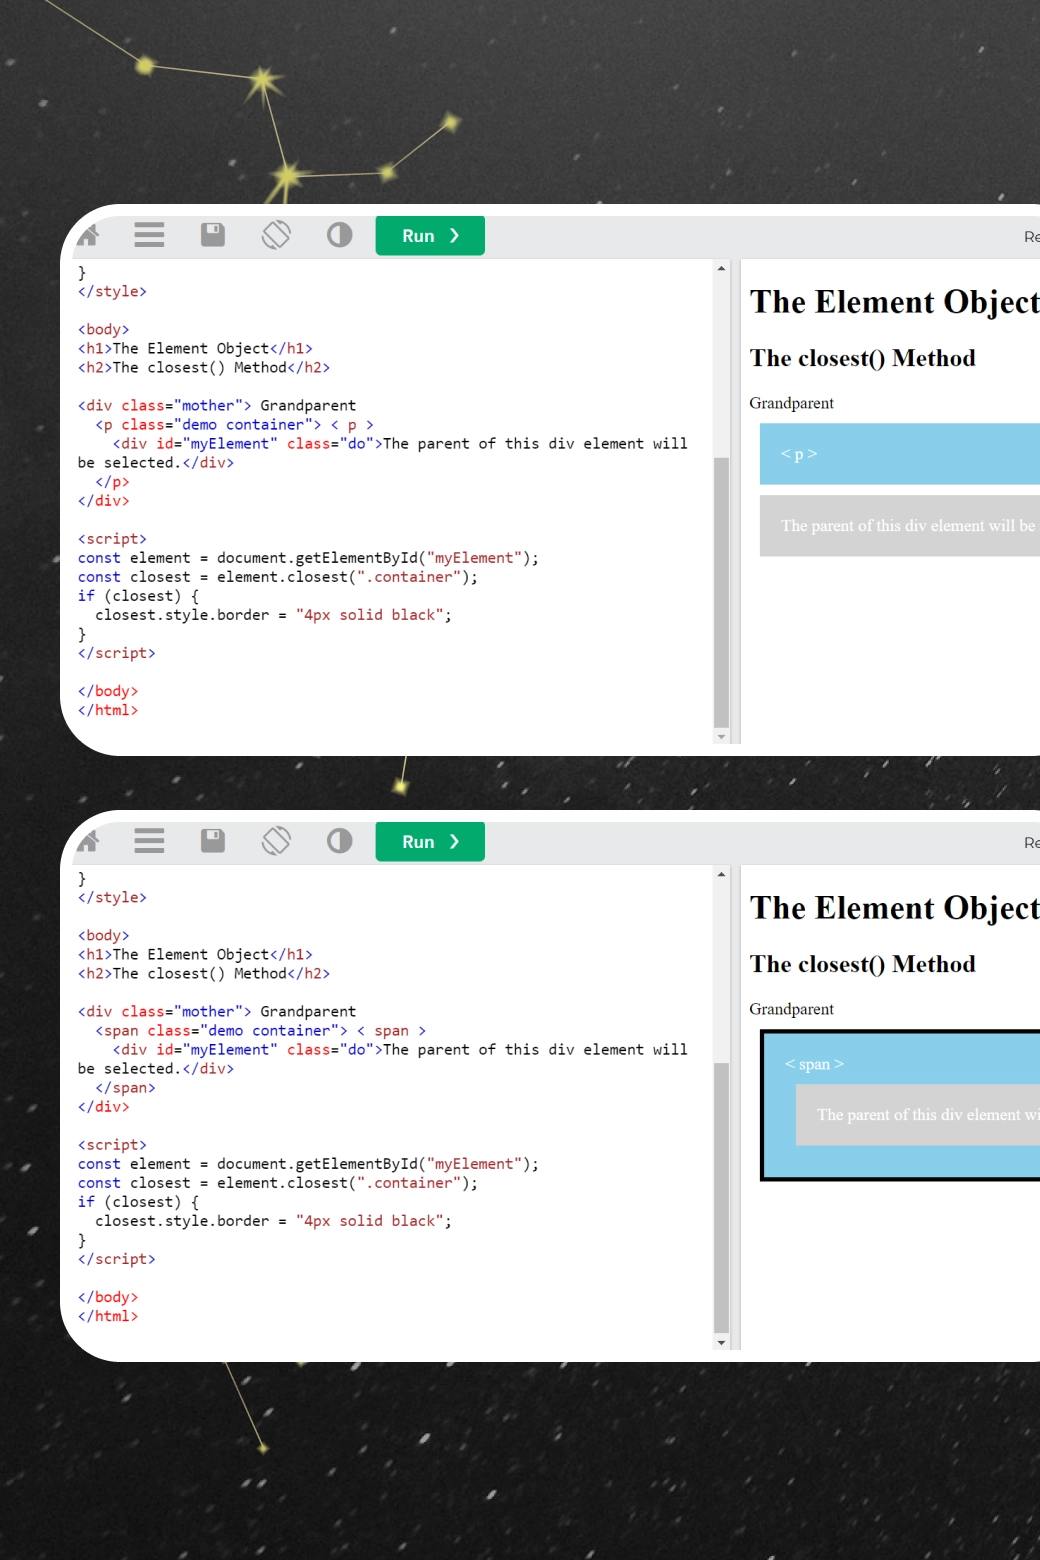Click the '<body>' line in the top editor

click(x=104, y=330)
